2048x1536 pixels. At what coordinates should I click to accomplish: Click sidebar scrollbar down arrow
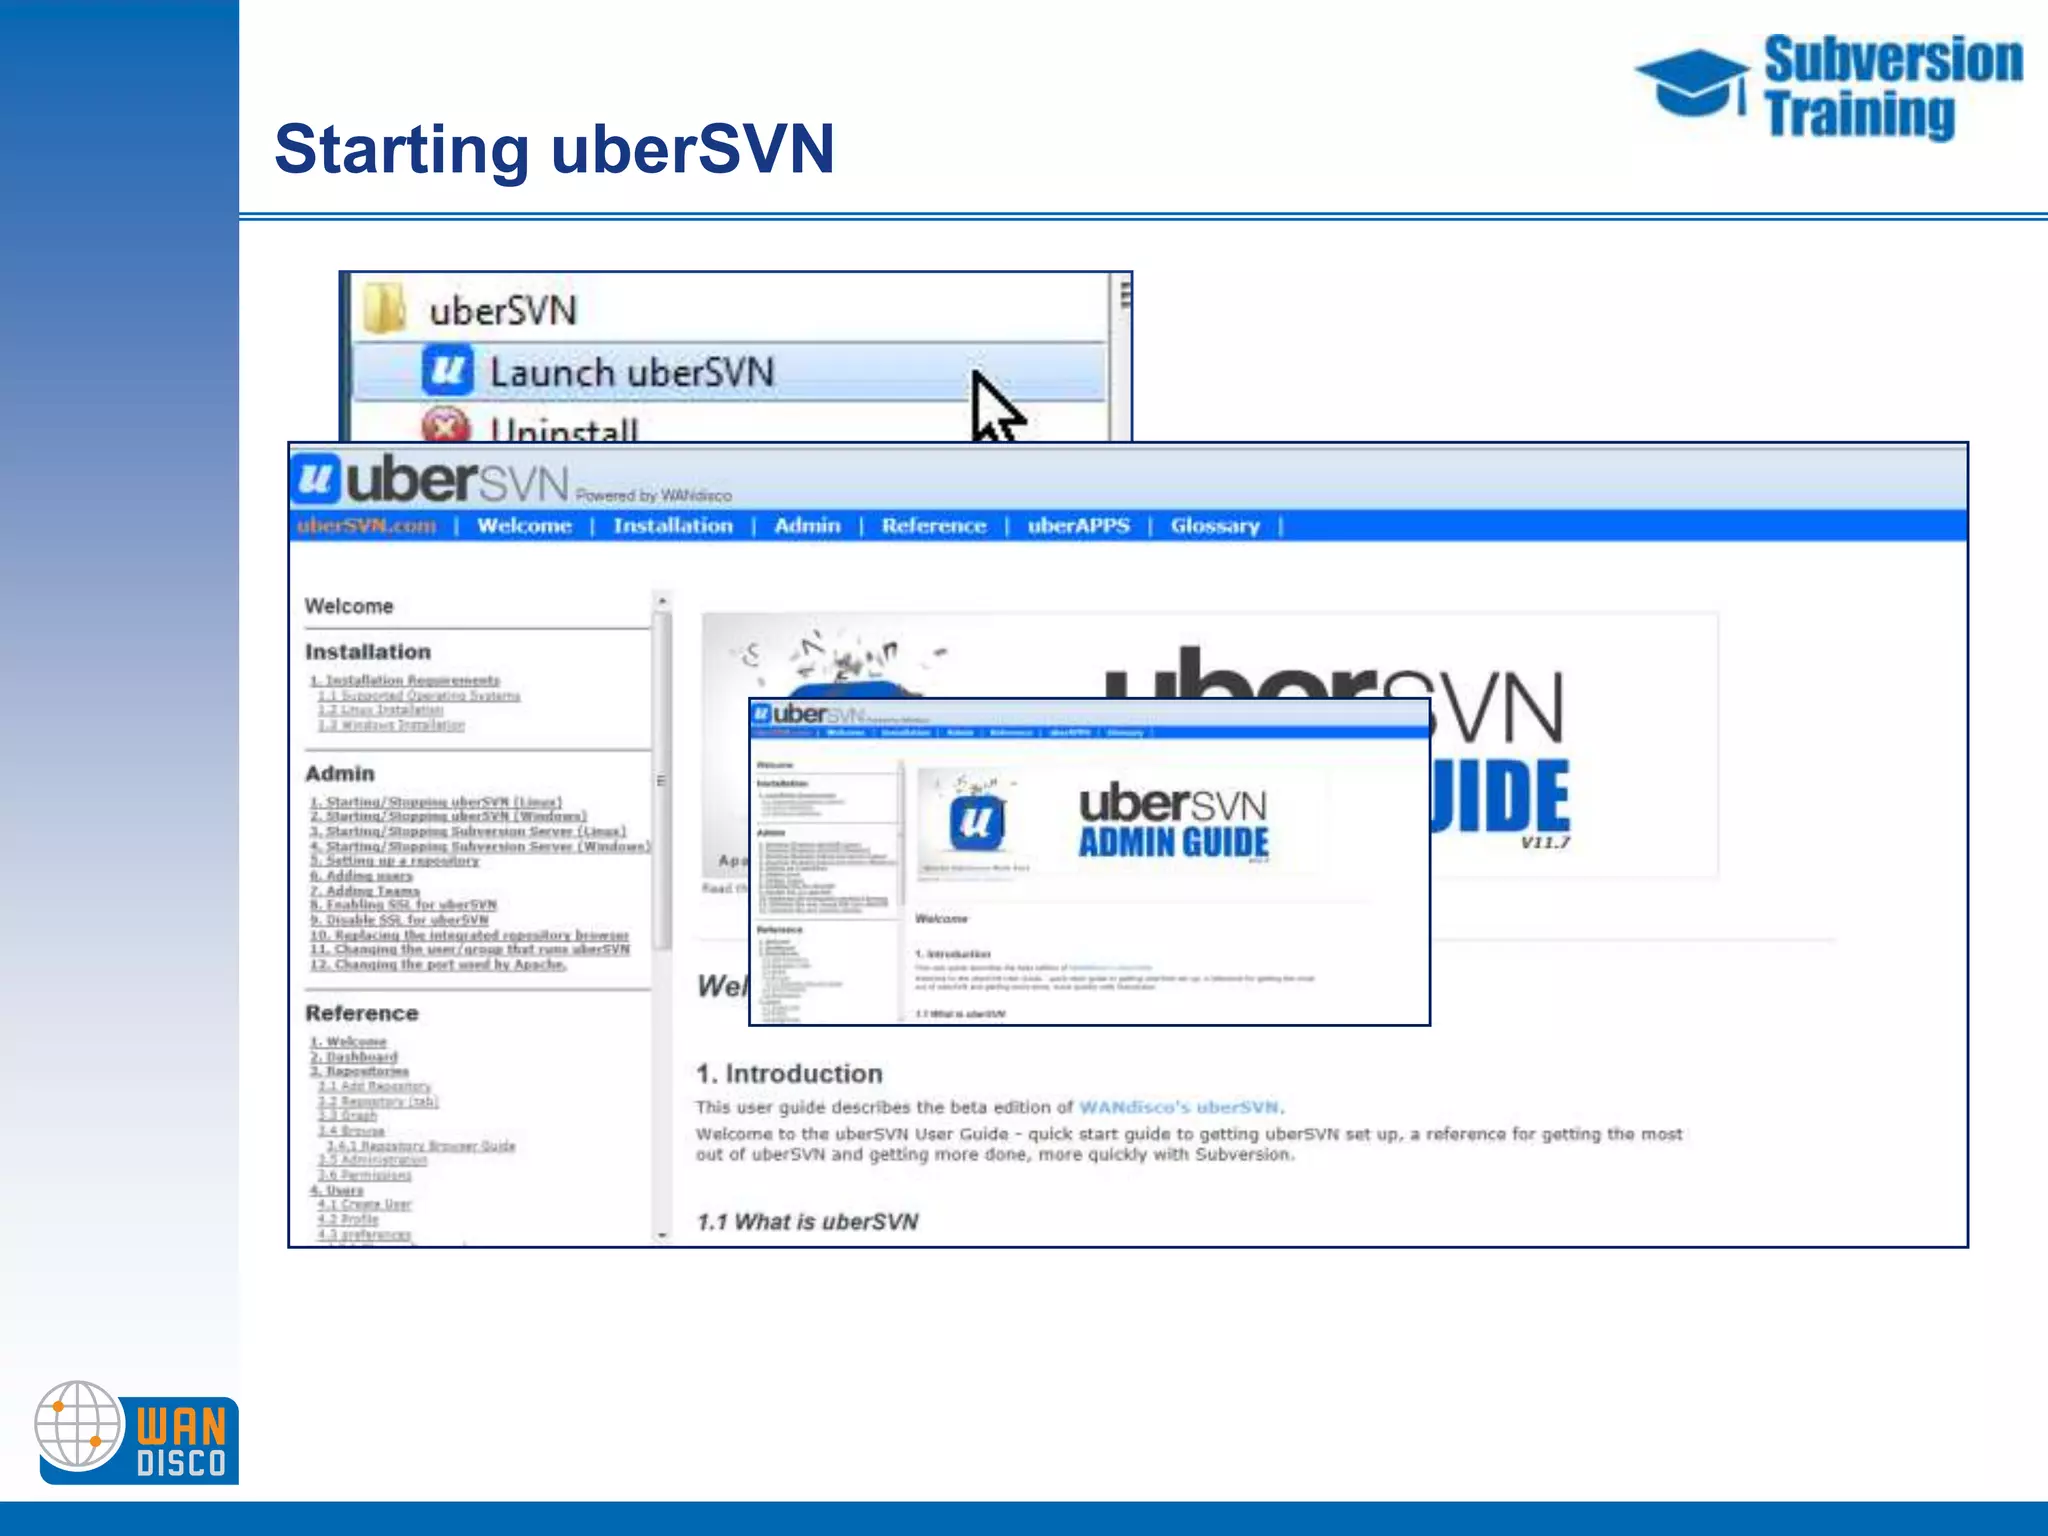coord(662,1236)
